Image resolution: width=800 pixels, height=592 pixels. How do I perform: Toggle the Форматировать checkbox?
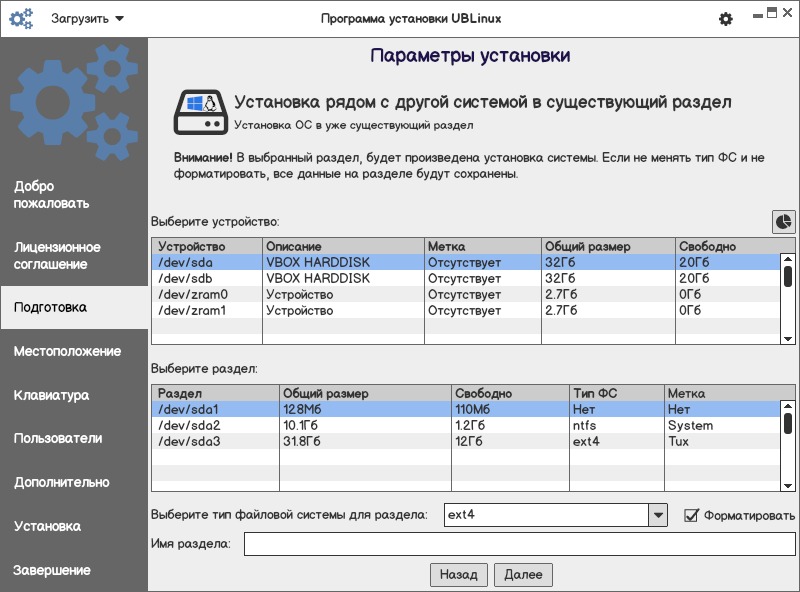pos(690,515)
